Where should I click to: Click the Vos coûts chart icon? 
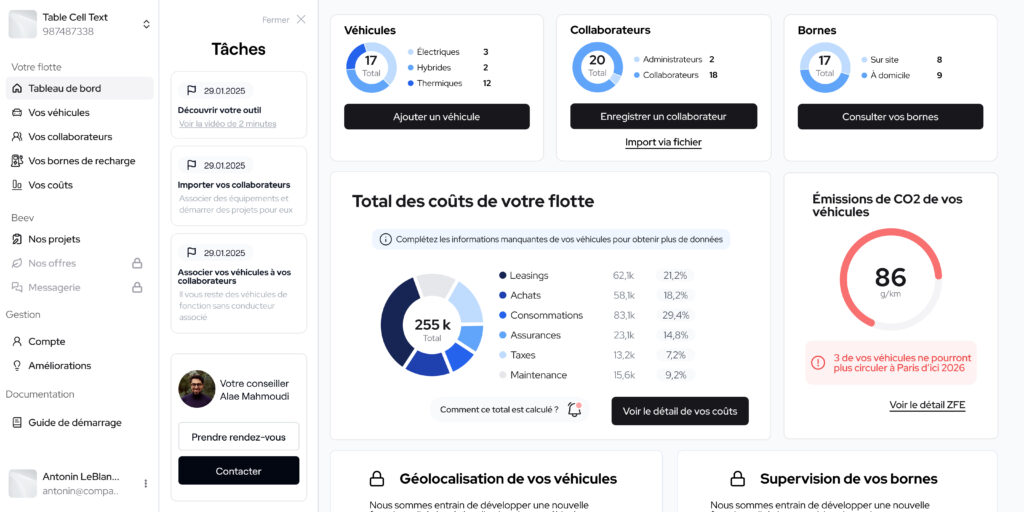tap(17, 185)
